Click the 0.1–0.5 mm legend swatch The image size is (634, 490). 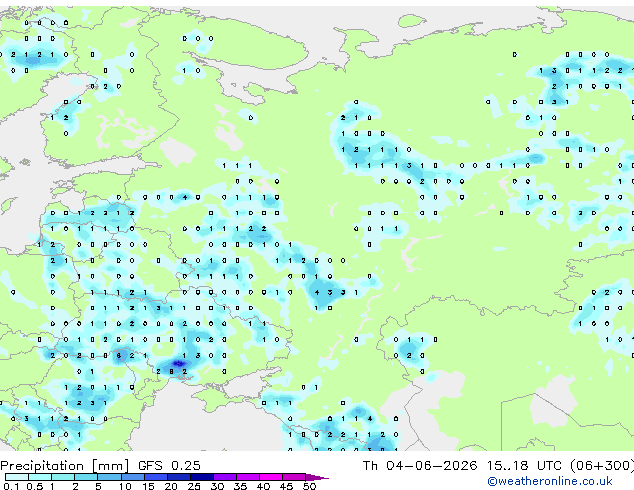[x=17, y=477]
